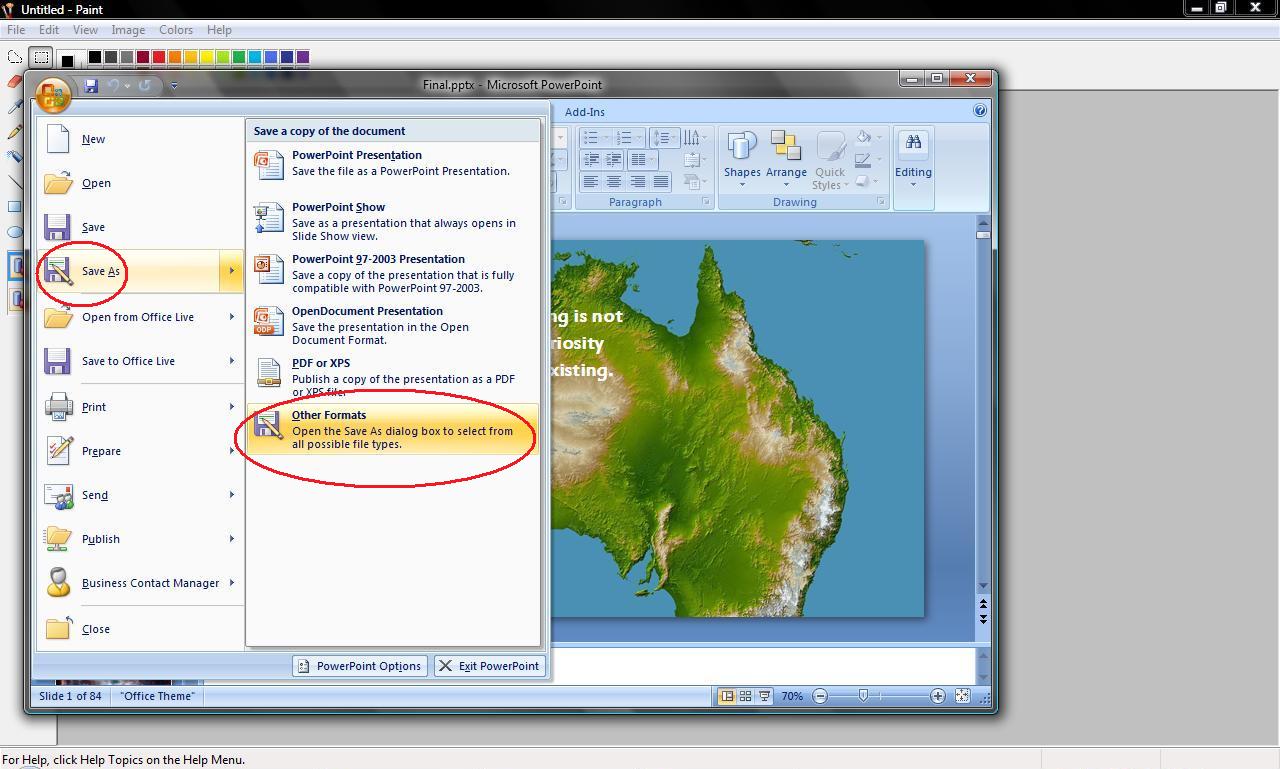The width and height of the screenshot is (1280, 769).
Task: Choose Close from the Office menu
Action: (x=140, y=629)
